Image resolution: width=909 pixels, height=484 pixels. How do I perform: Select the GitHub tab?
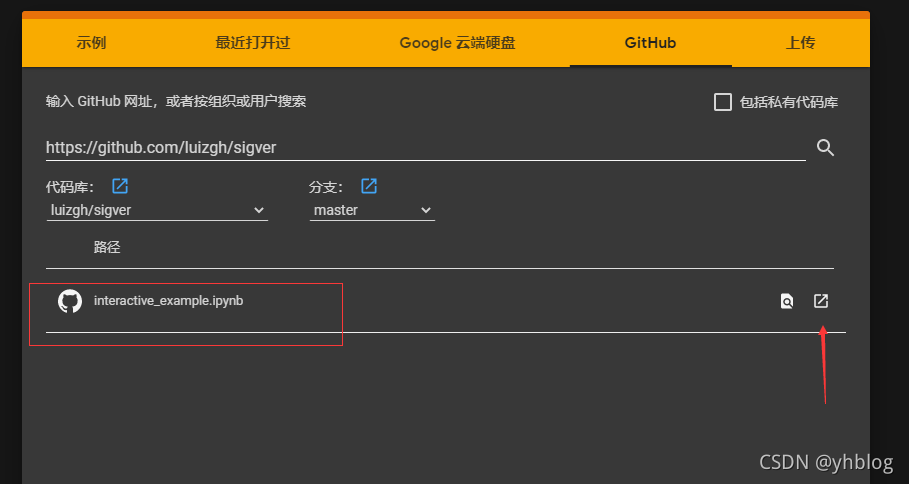click(x=650, y=43)
